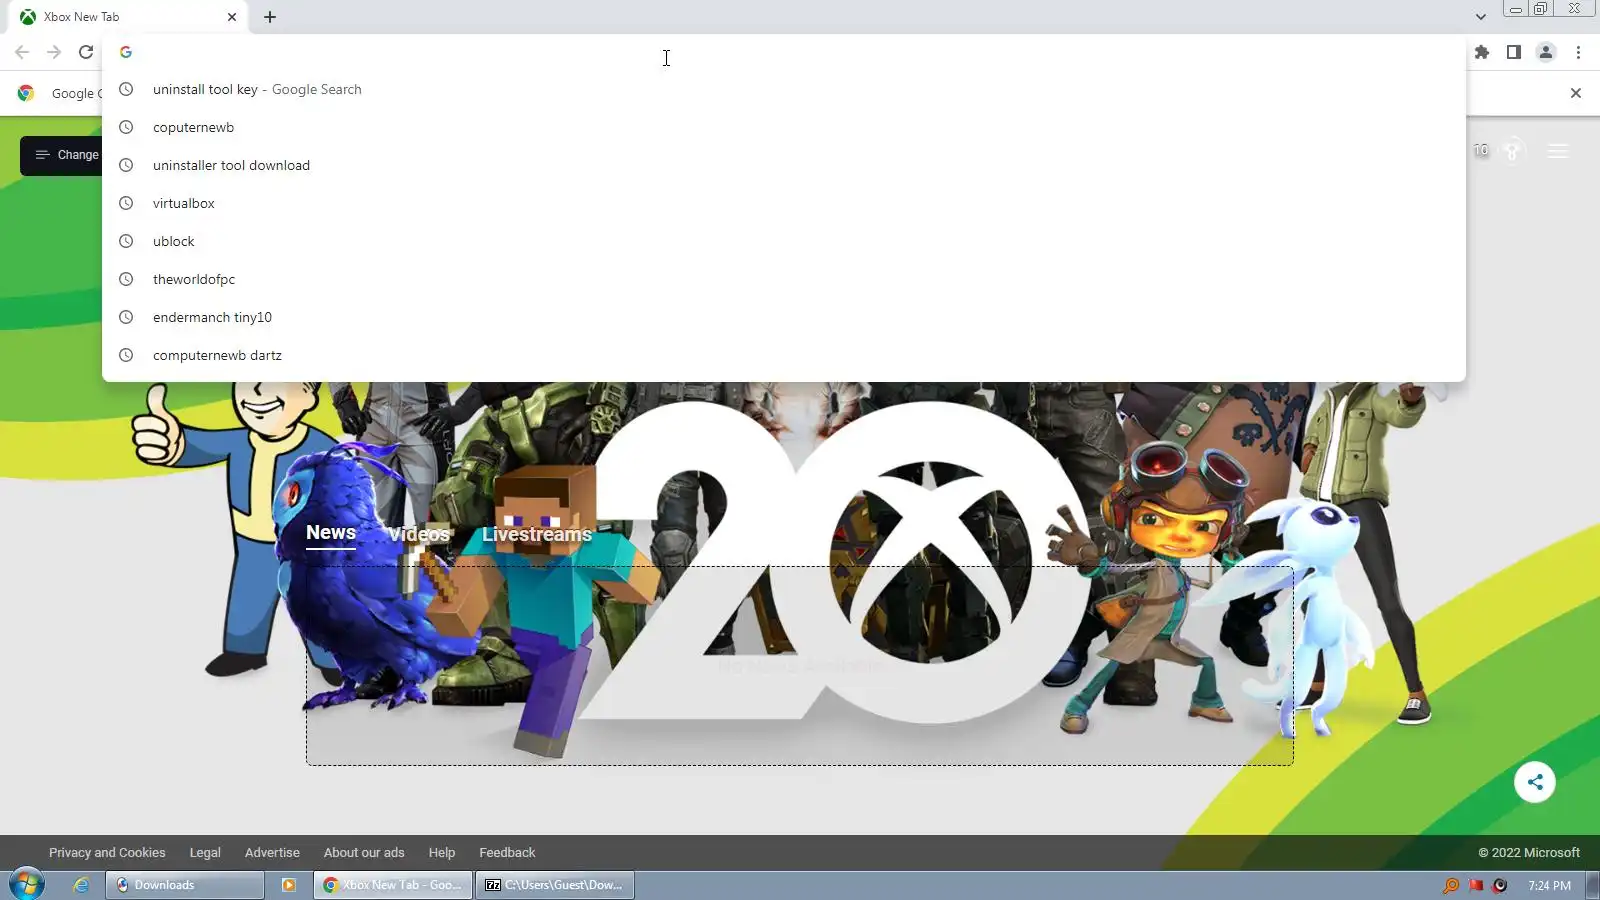Select the Xbox New Tab browser tab
Image resolution: width=1600 pixels, height=900 pixels.
(128, 17)
